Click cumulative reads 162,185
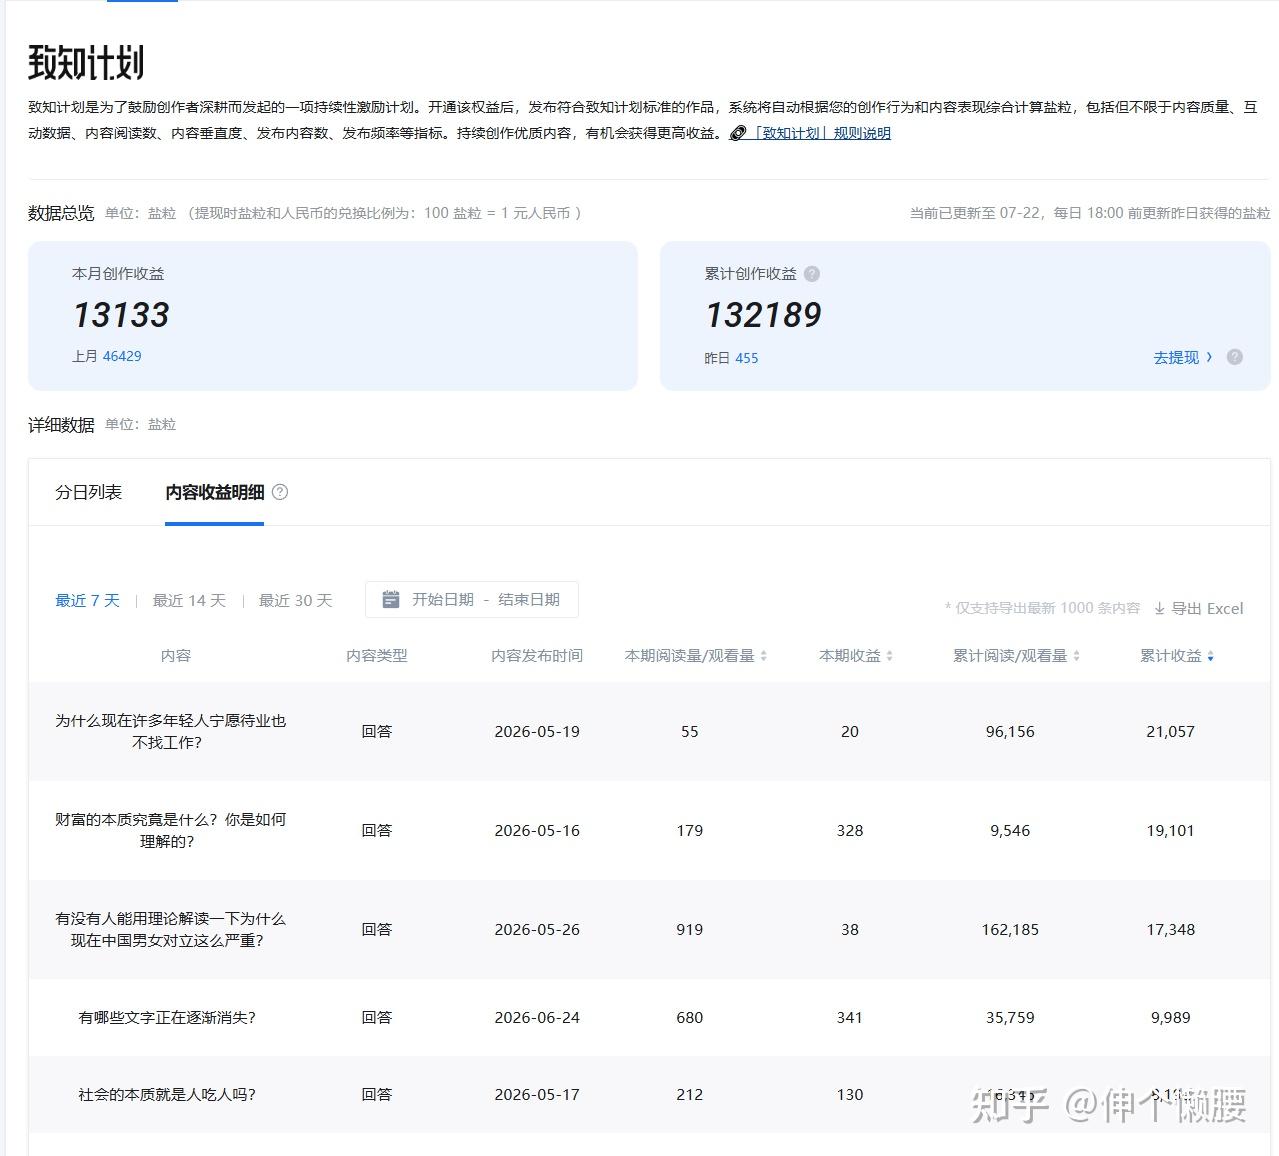 click(x=1010, y=929)
